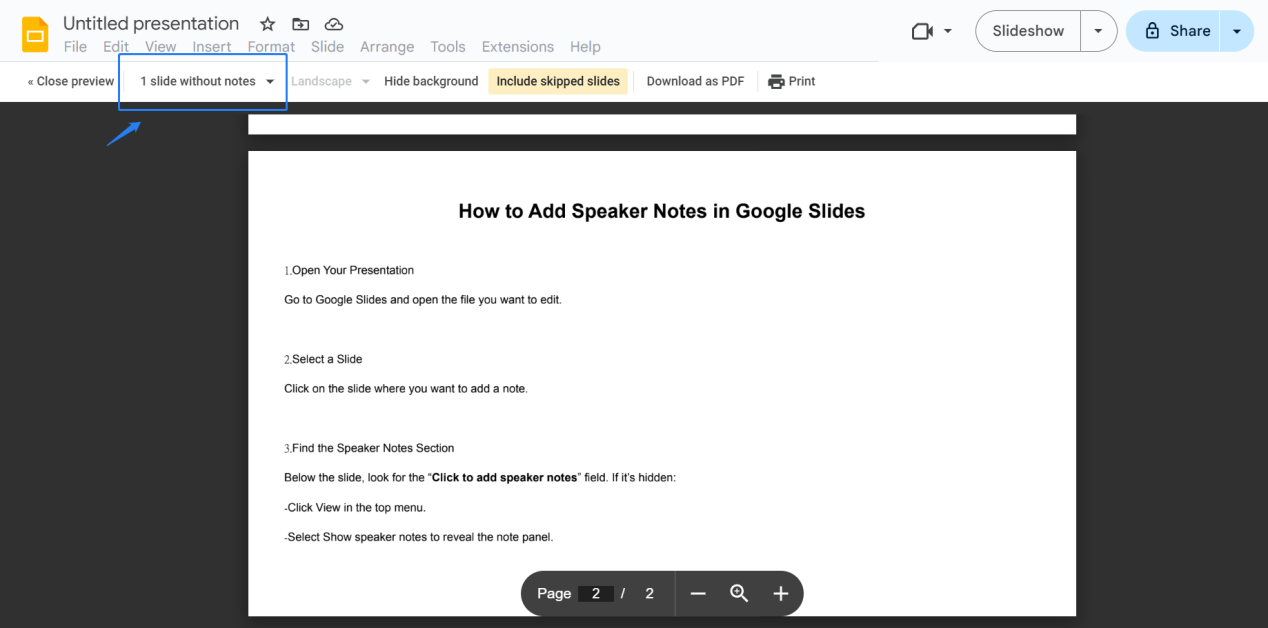Open the "1 slide without notes" dropdown

(x=202, y=81)
